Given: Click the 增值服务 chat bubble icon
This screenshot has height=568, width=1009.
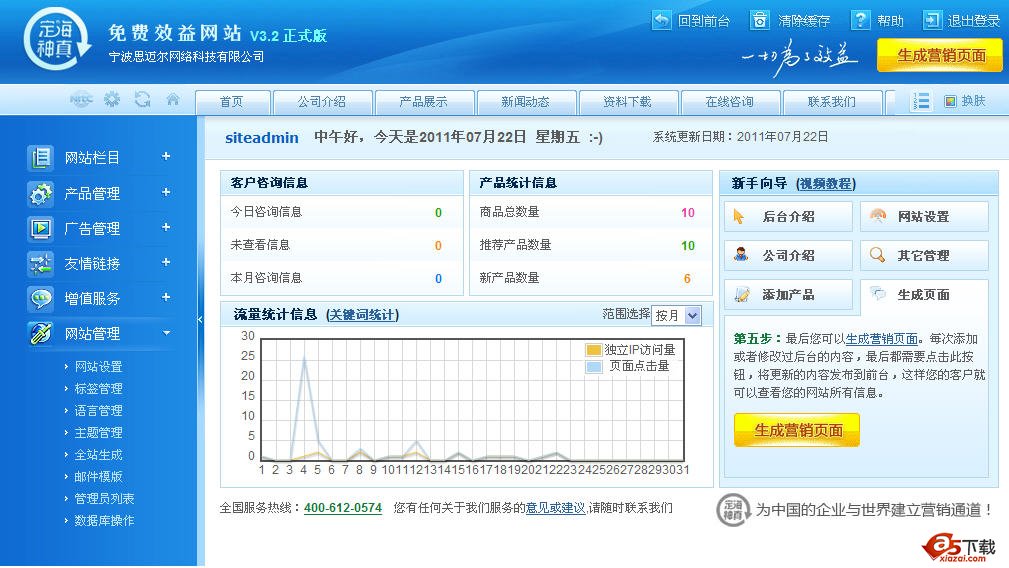Looking at the screenshot, I should [41, 299].
